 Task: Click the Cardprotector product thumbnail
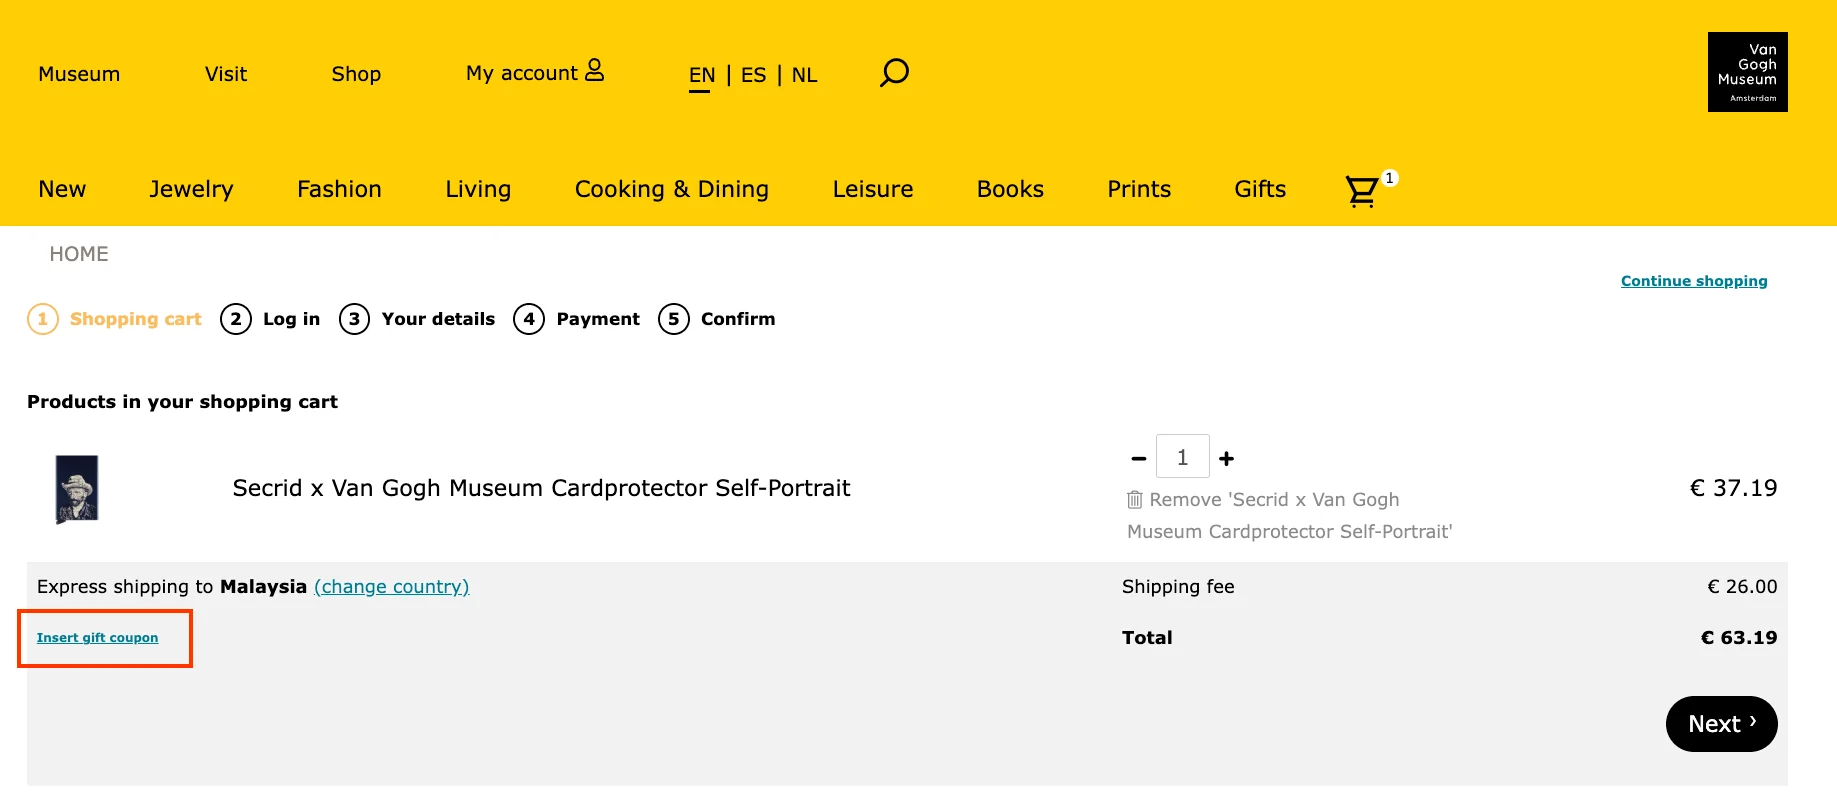77,489
